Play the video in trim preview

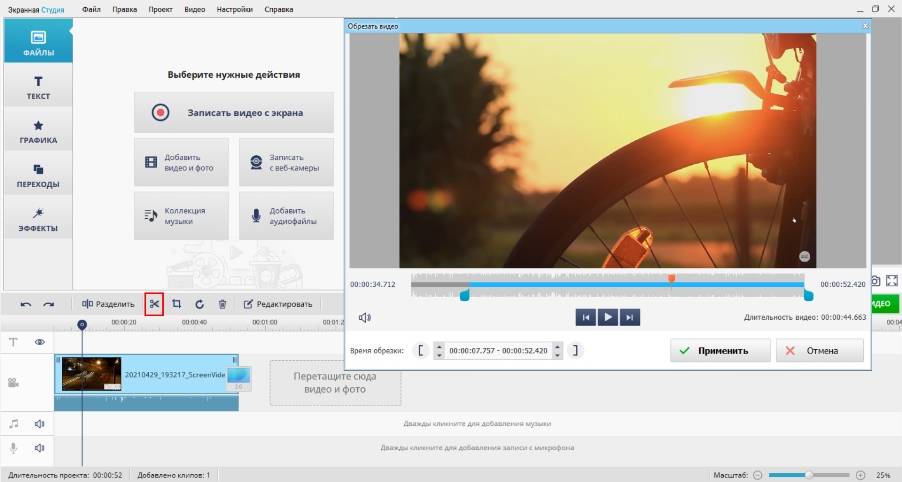pos(607,317)
